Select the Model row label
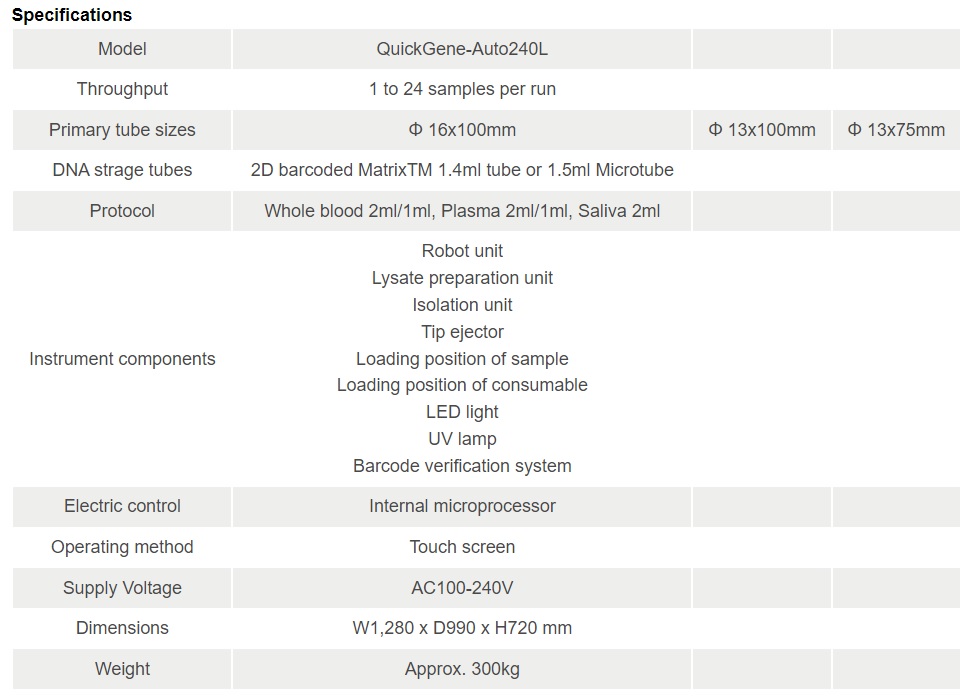This screenshot has width=969, height=698. pyautogui.click(x=122, y=49)
